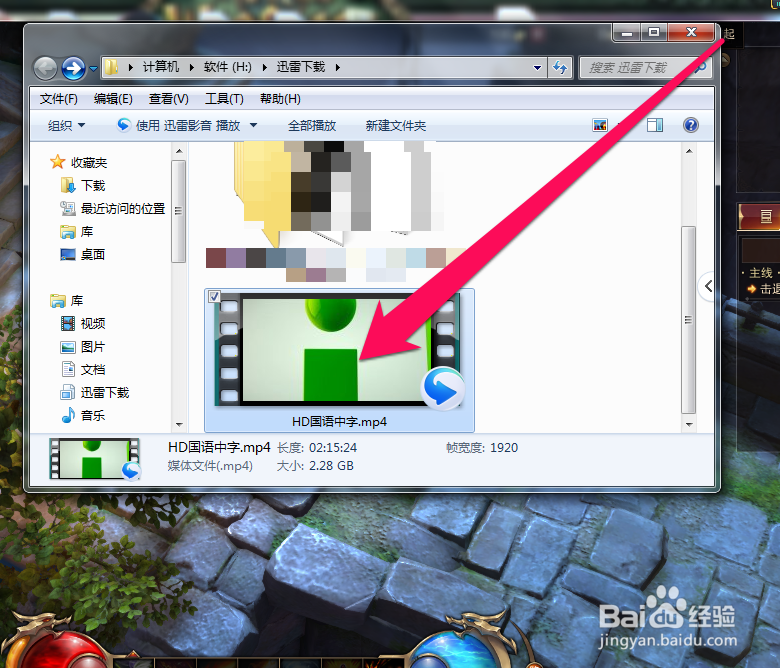Viewport: 780px width, 668px height.
Task: Change view using the view icon
Action: click(x=600, y=125)
